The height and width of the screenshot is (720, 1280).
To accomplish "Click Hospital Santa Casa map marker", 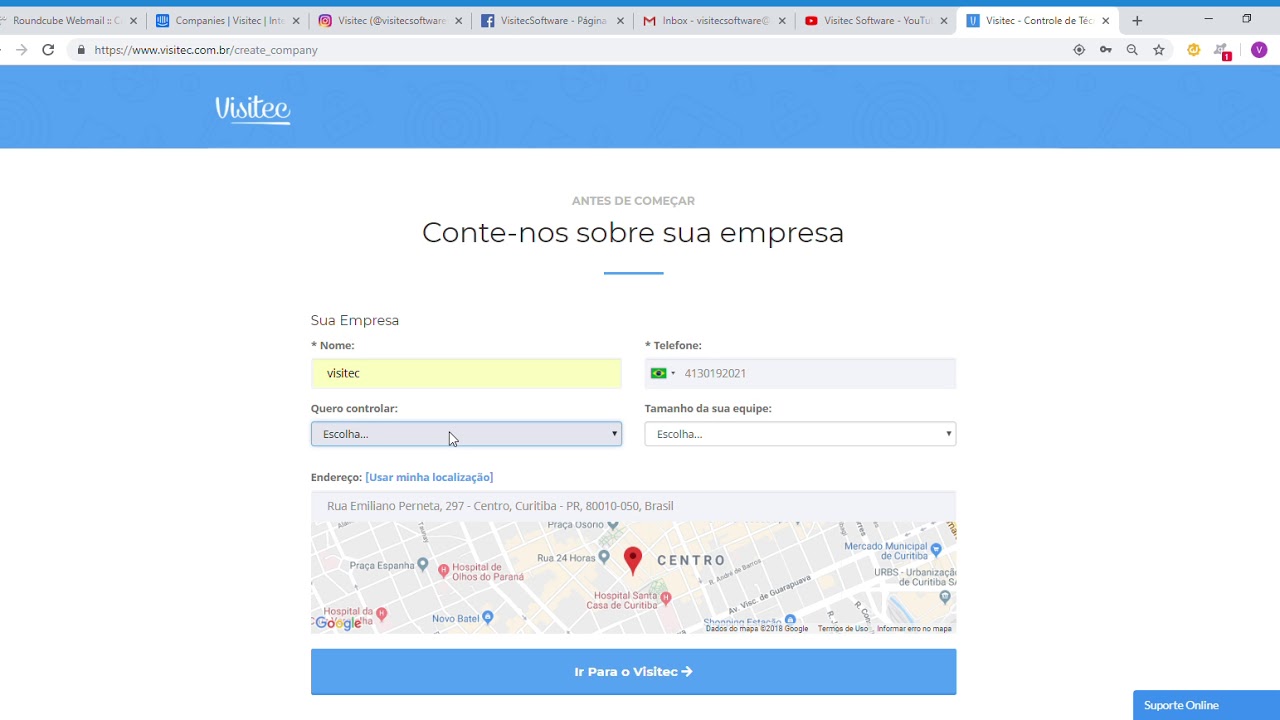I will (x=666, y=597).
